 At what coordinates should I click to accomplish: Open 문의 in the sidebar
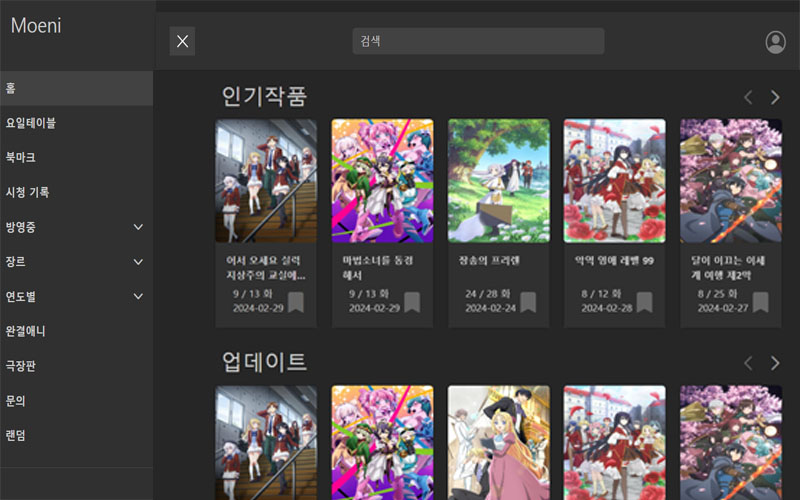pos(77,401)
